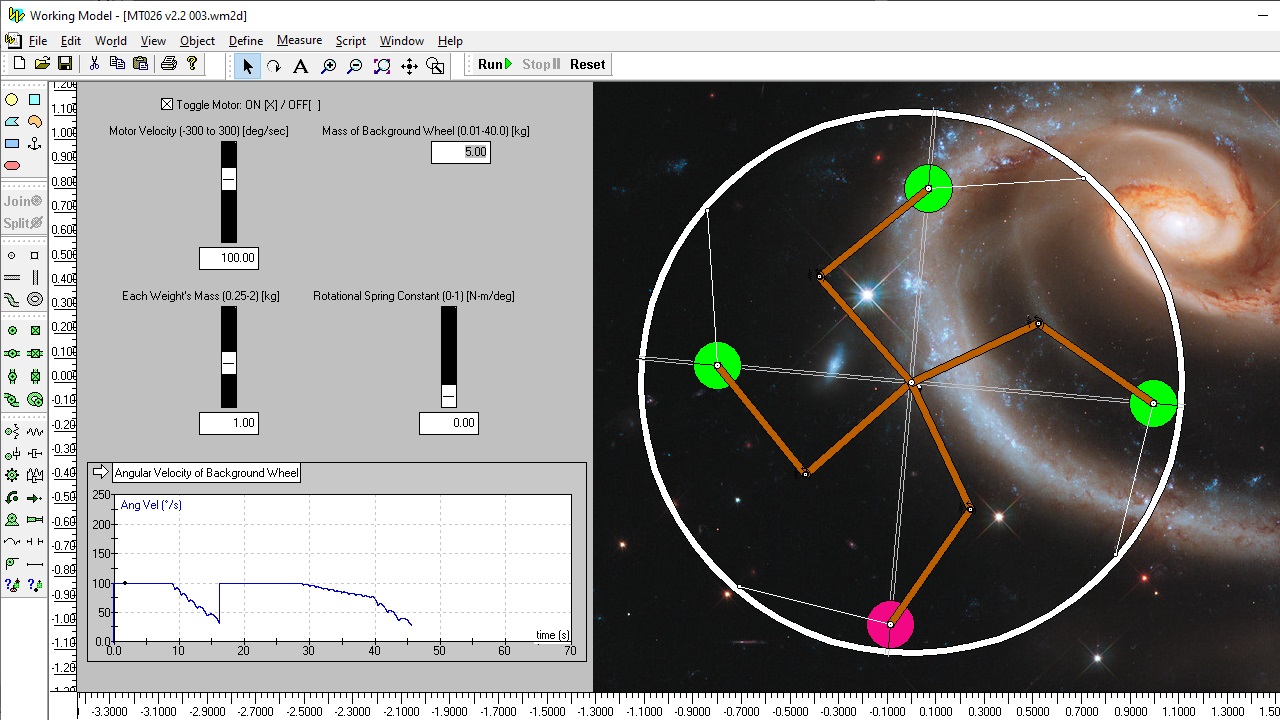Image resolution: width=1280 pixels, height=720 pixels.
Task: Click the top green weight on the wheel
Action: pos(928,188)
